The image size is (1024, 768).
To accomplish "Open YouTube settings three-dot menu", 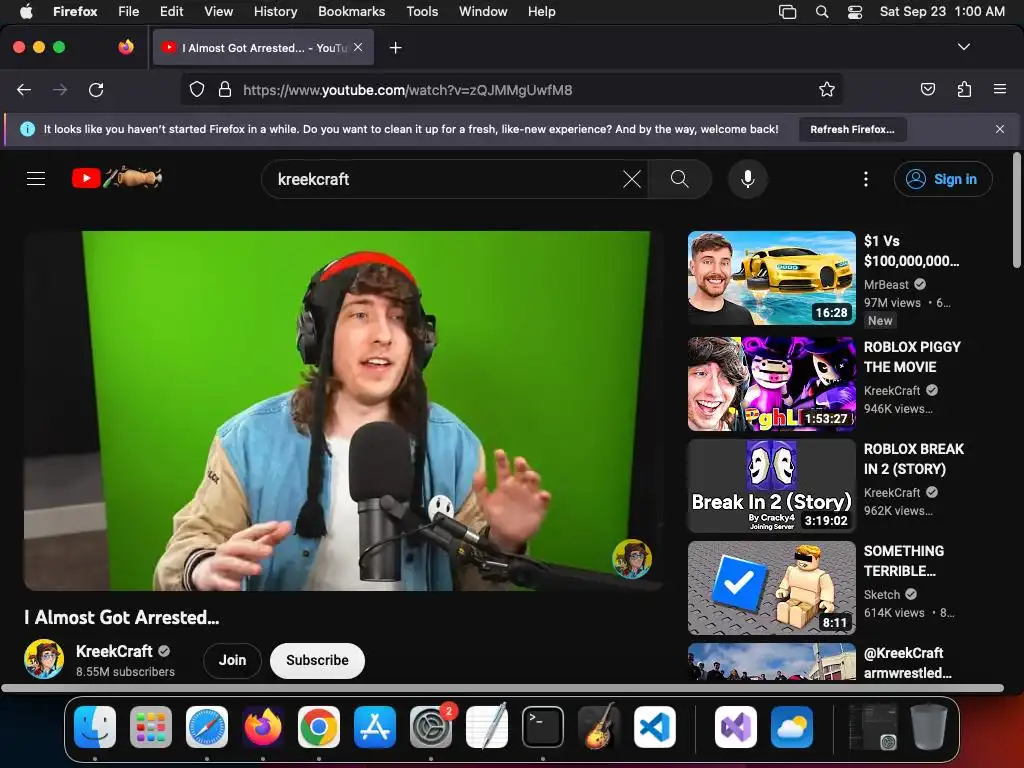I will tap(866, 179).
